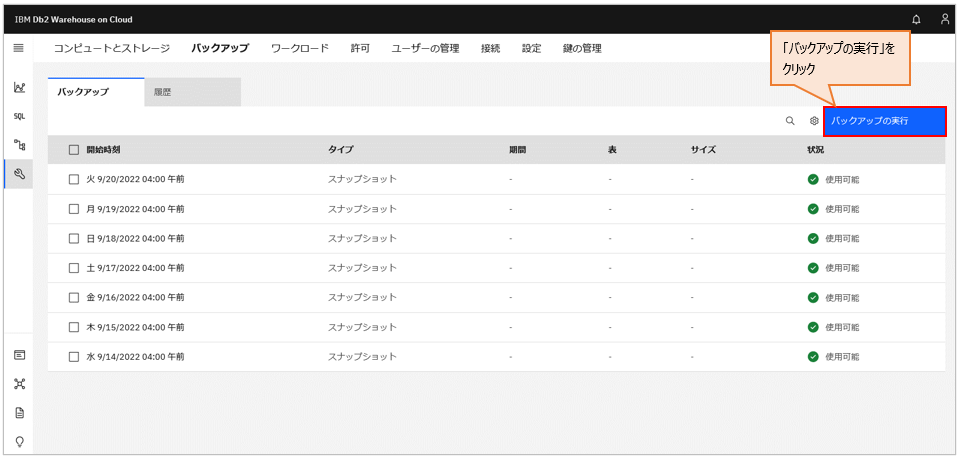The height and width of the screenshot is (457, 961).
Task: Open the 設定 menu item
Action: point(531,48)
